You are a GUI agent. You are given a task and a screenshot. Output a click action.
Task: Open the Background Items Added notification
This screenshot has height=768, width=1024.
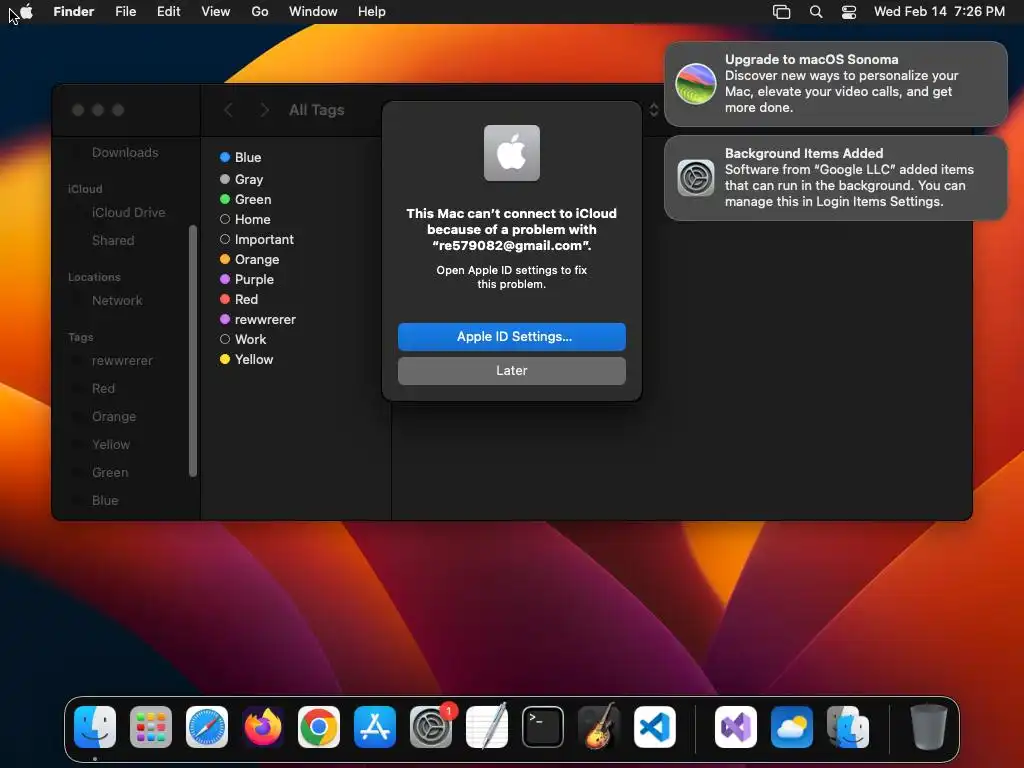835,178
